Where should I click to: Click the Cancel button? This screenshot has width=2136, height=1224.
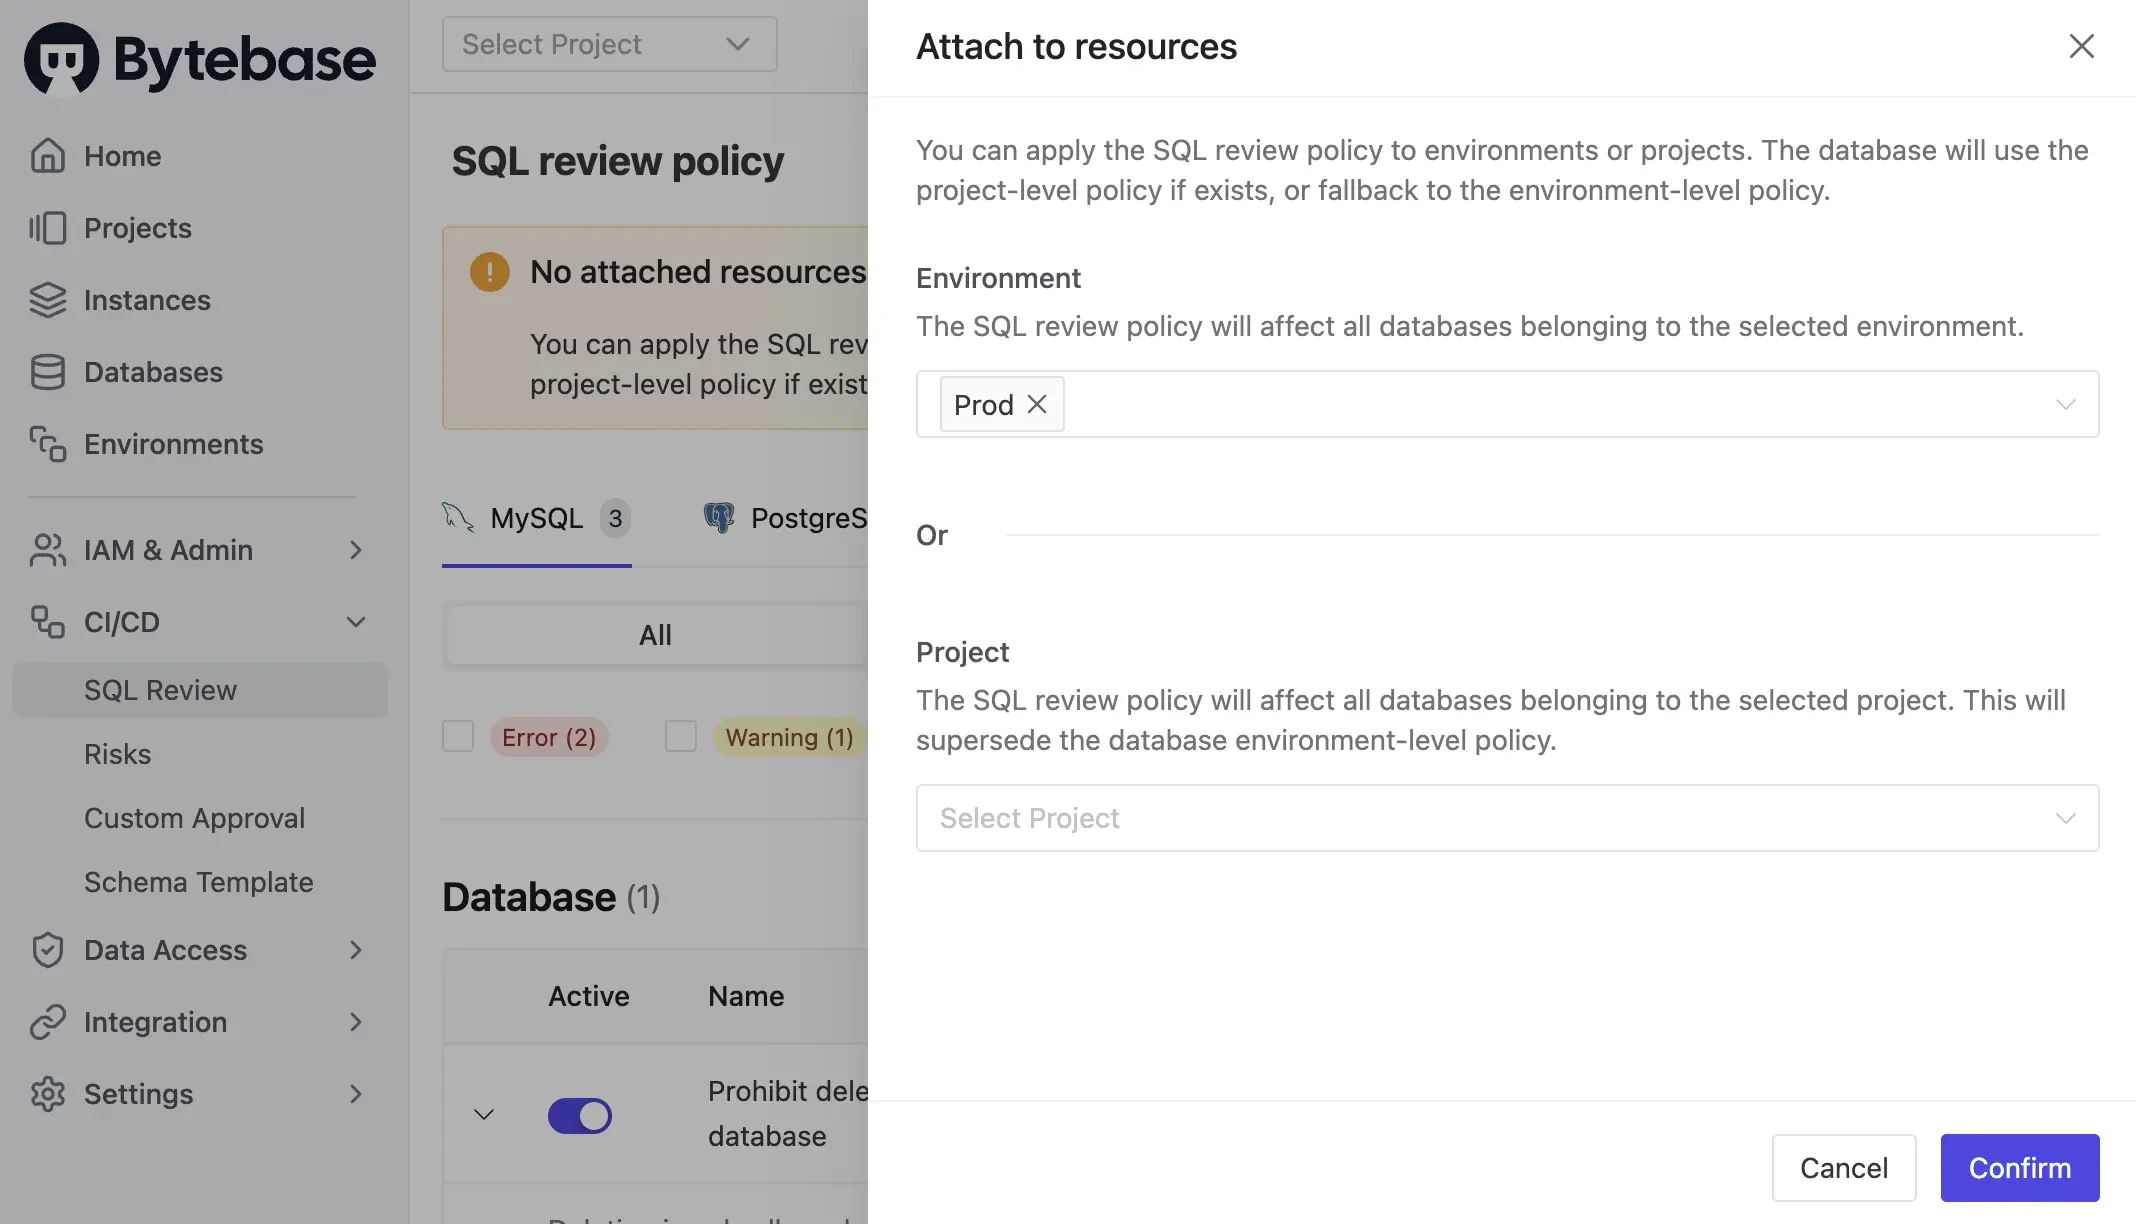click(x=1843, y=1168)
